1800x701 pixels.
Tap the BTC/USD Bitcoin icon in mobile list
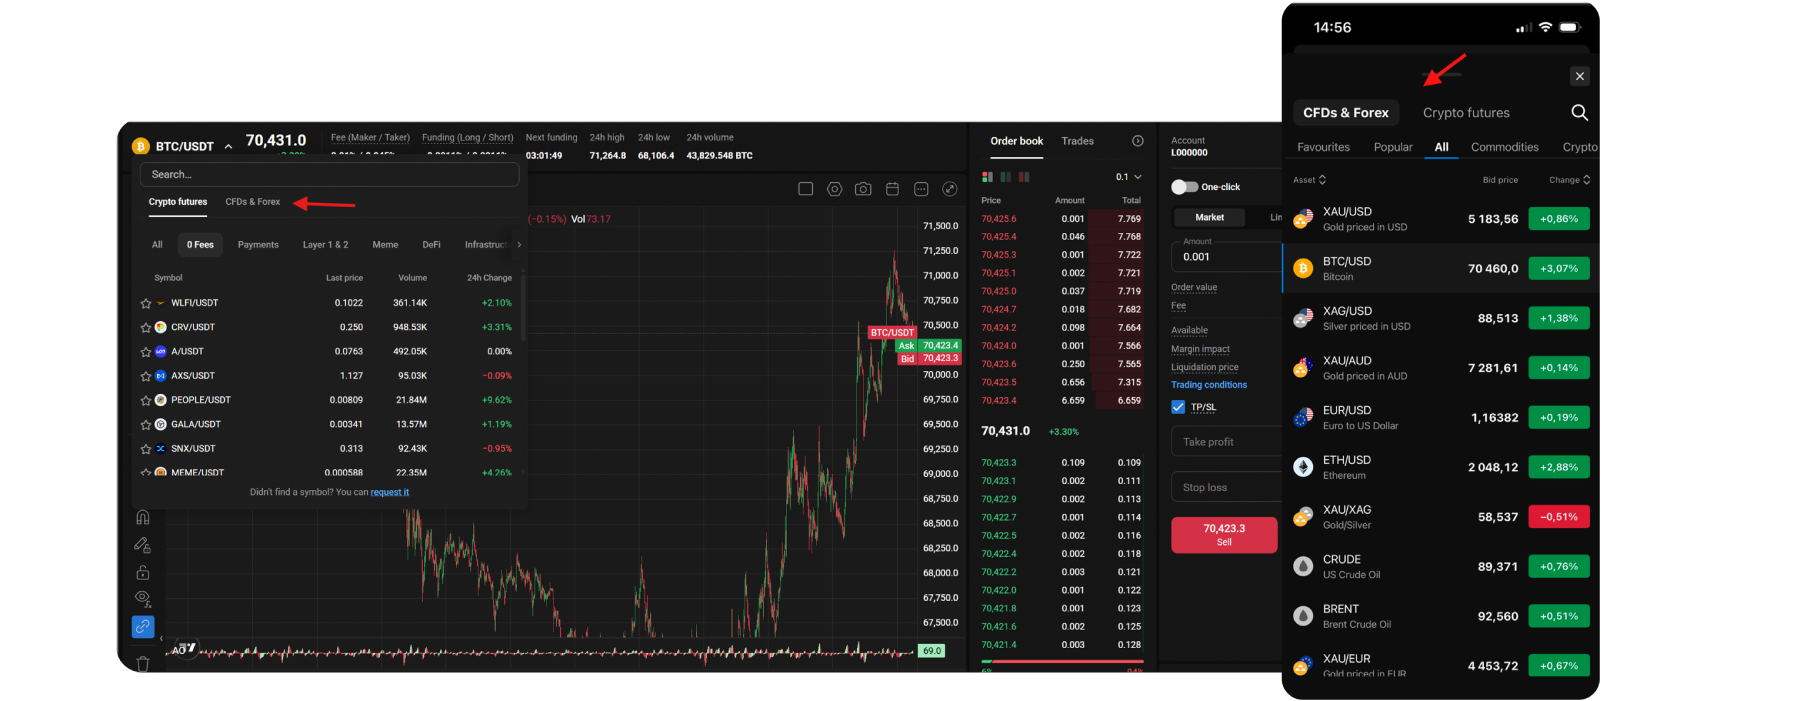click(1303, 268)
